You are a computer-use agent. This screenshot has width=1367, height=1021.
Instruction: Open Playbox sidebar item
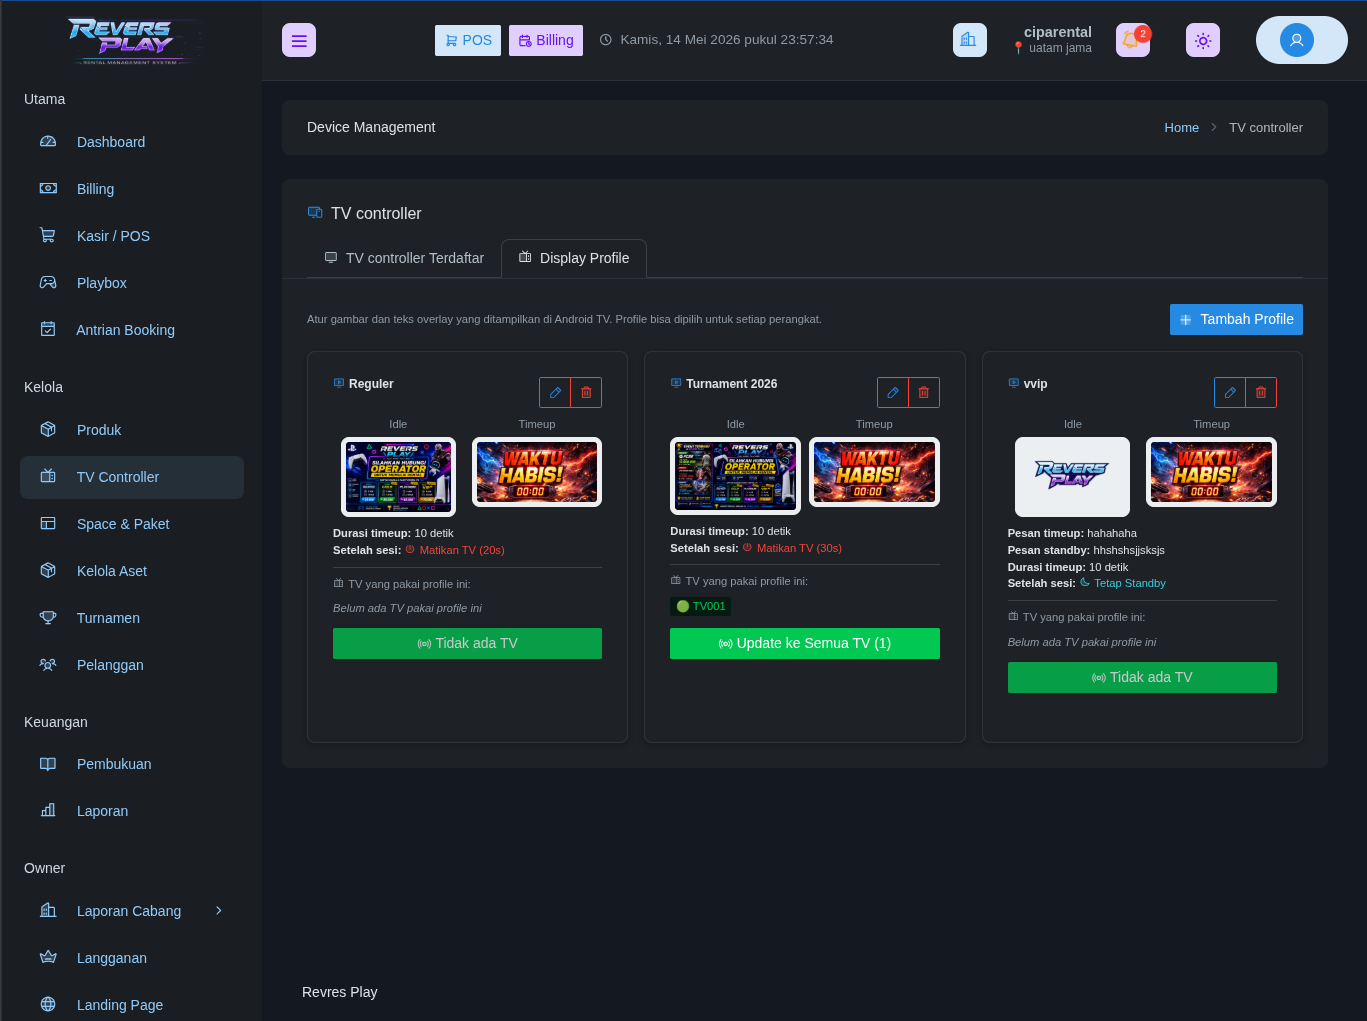pos(132,283)
